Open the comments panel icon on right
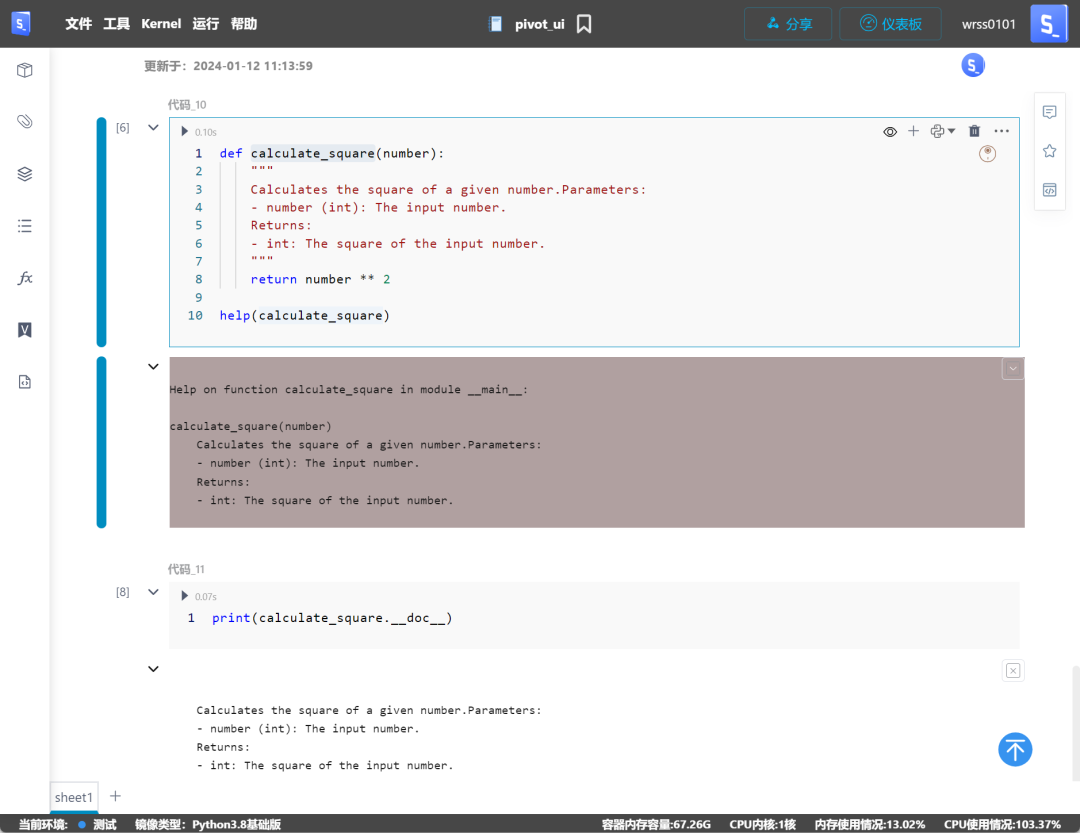The width and height of the screenshot is (1080, 833). [x=1050, y=112]
